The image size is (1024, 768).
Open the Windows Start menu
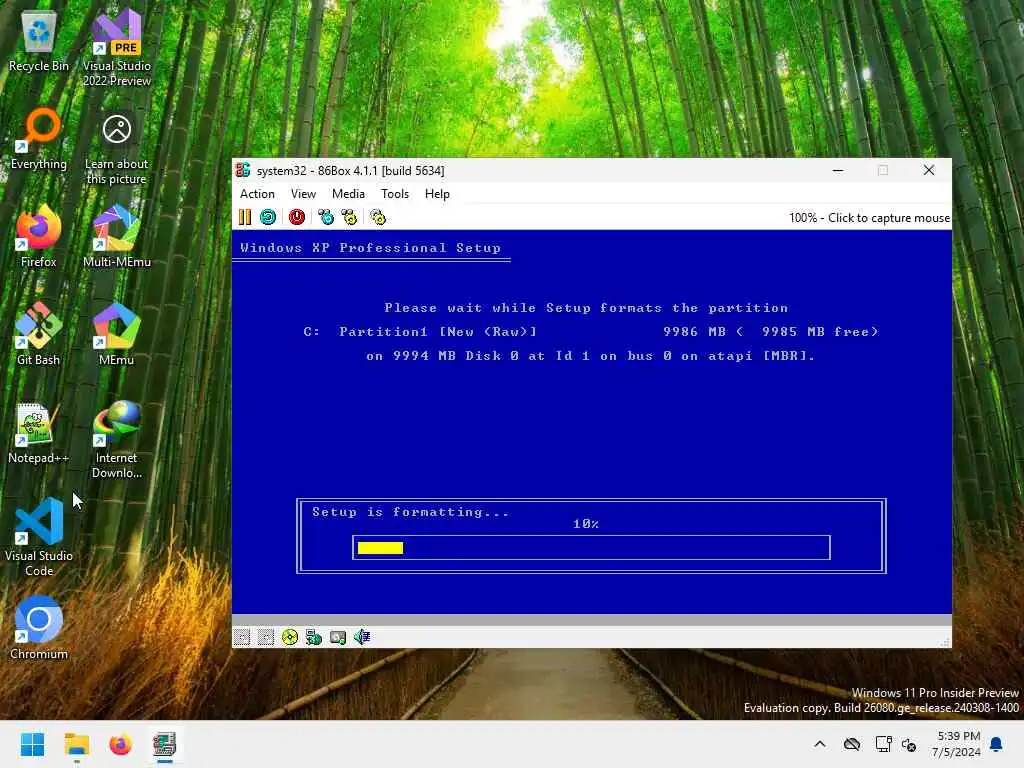click(33, 744)
